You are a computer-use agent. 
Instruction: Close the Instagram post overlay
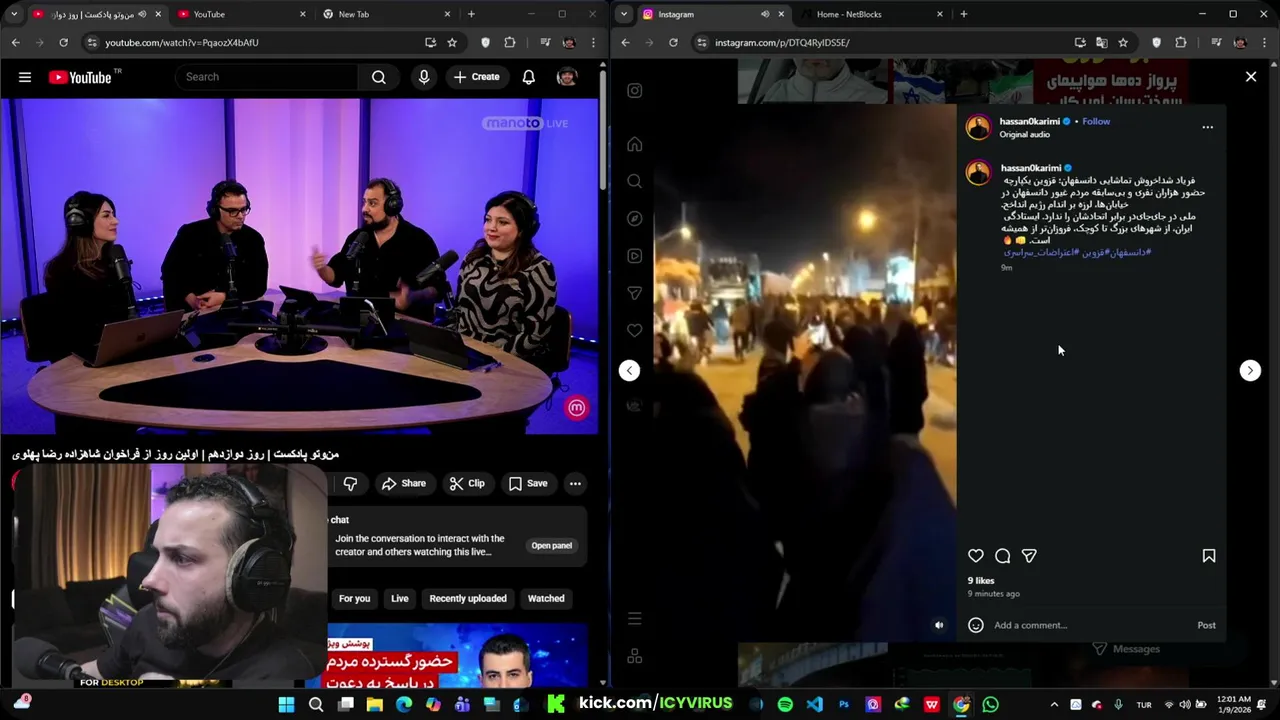tap(1250, 76)
